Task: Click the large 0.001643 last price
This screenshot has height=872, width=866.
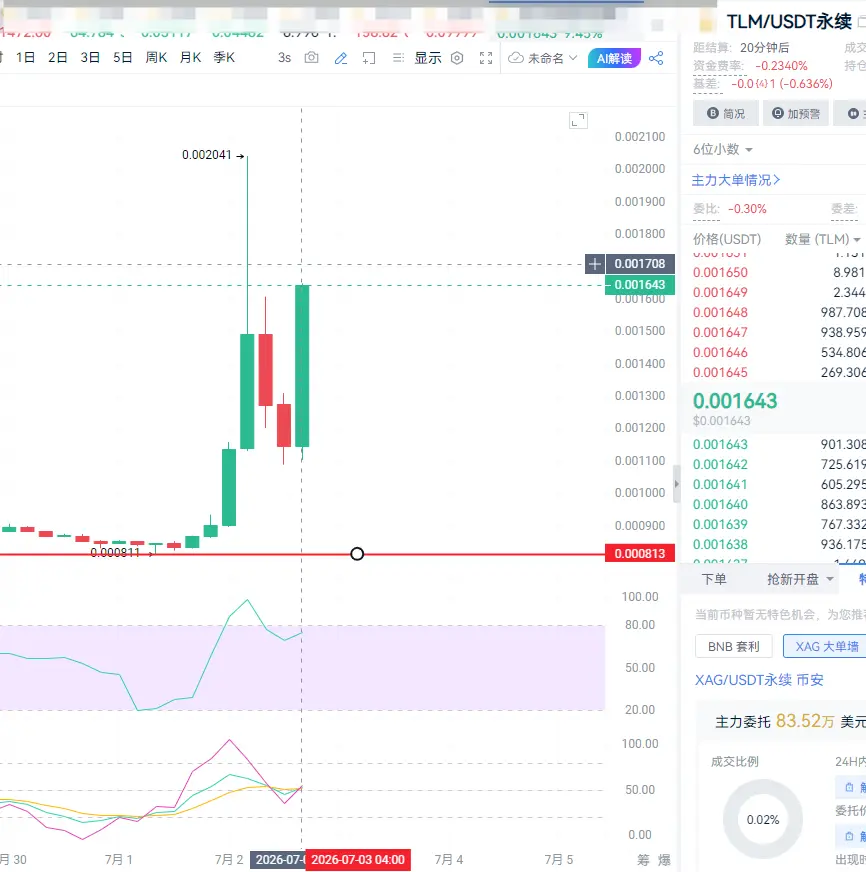Action: click(x=735, y=401)
